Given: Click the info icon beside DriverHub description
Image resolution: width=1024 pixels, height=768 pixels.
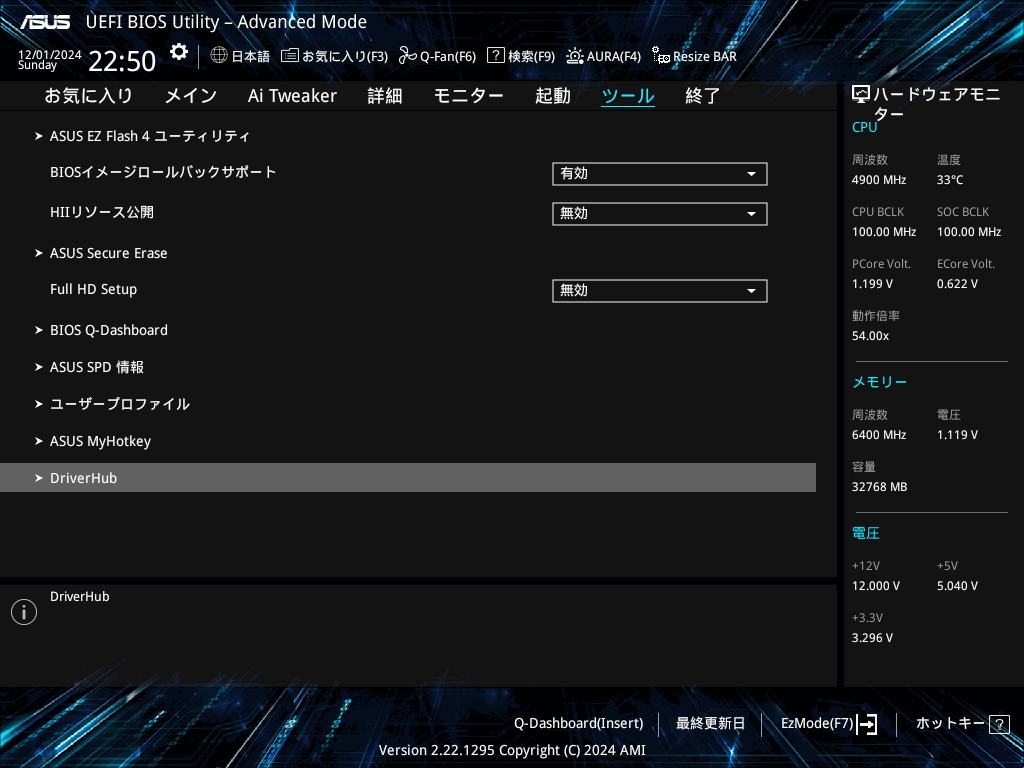Looking at the screenshot, I should [x=24, y=612].
